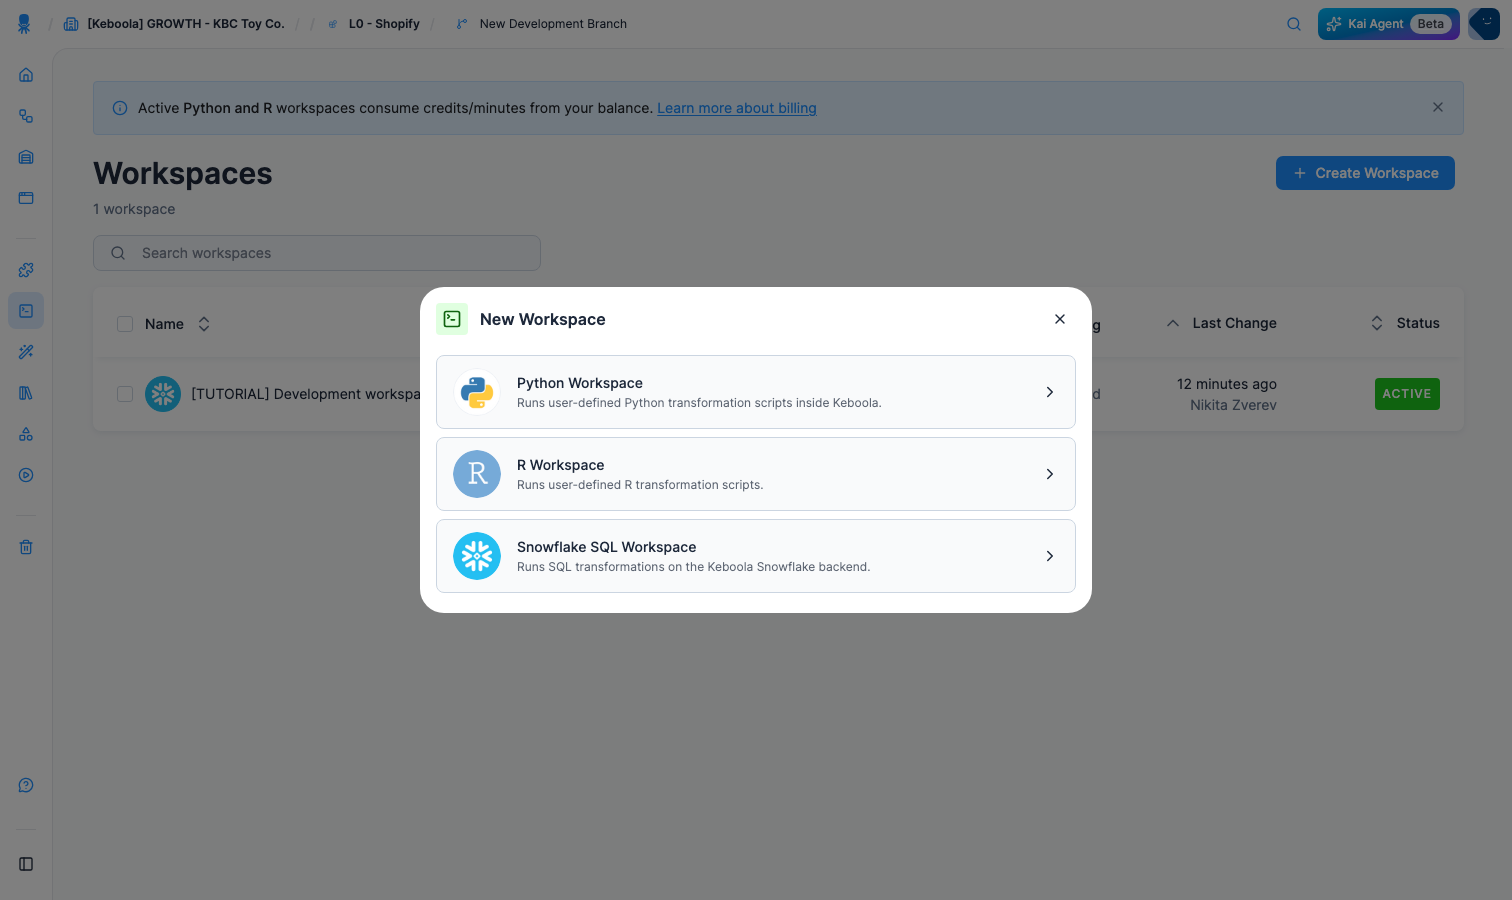The width and height of the screenshot is (1512, 900).
Task: Open the Kai Agent Beta assistant
Action: [1389, 24]
